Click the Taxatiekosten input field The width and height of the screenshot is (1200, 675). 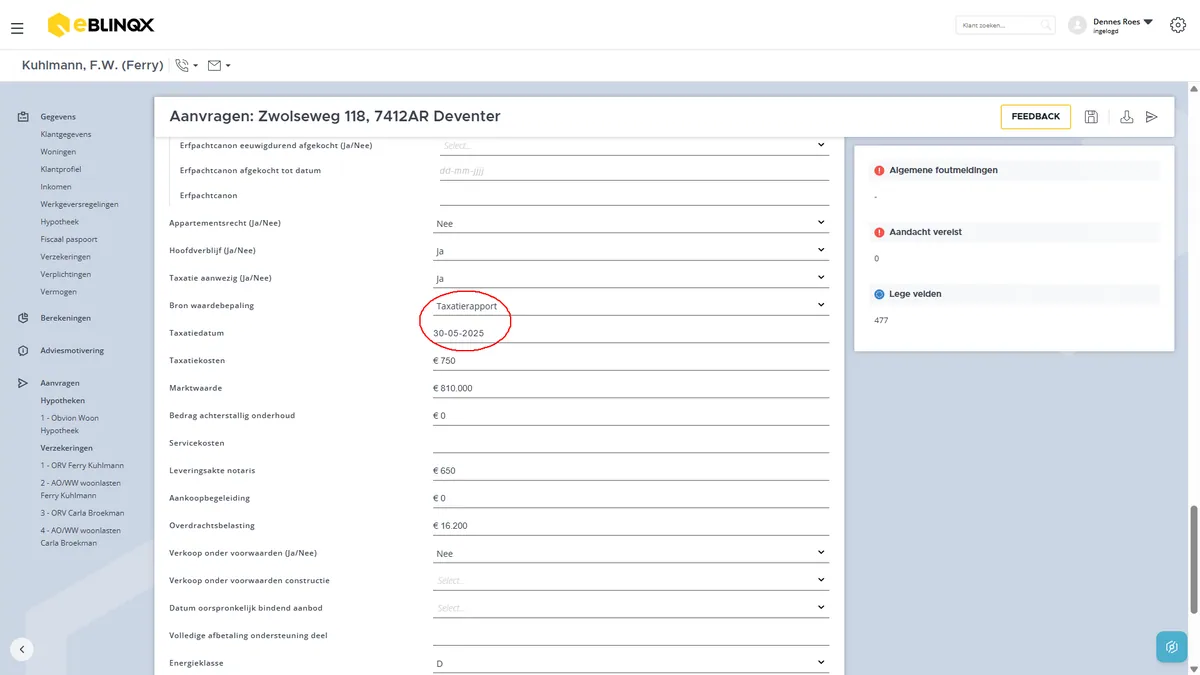[631, 360]
